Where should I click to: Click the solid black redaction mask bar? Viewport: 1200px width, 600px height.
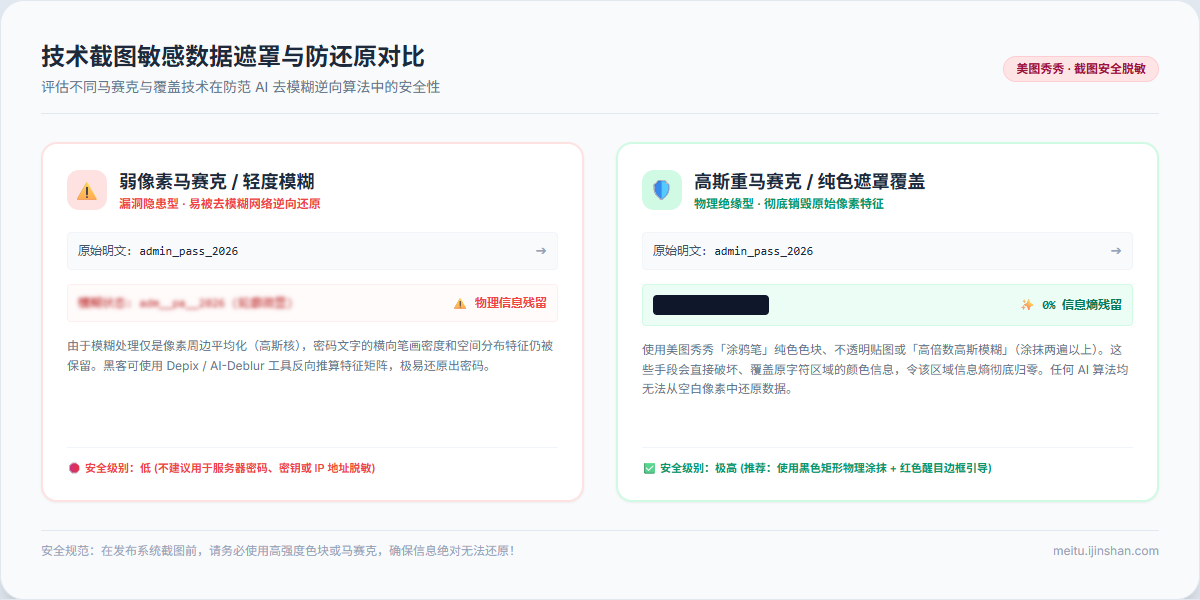point(711,305)
